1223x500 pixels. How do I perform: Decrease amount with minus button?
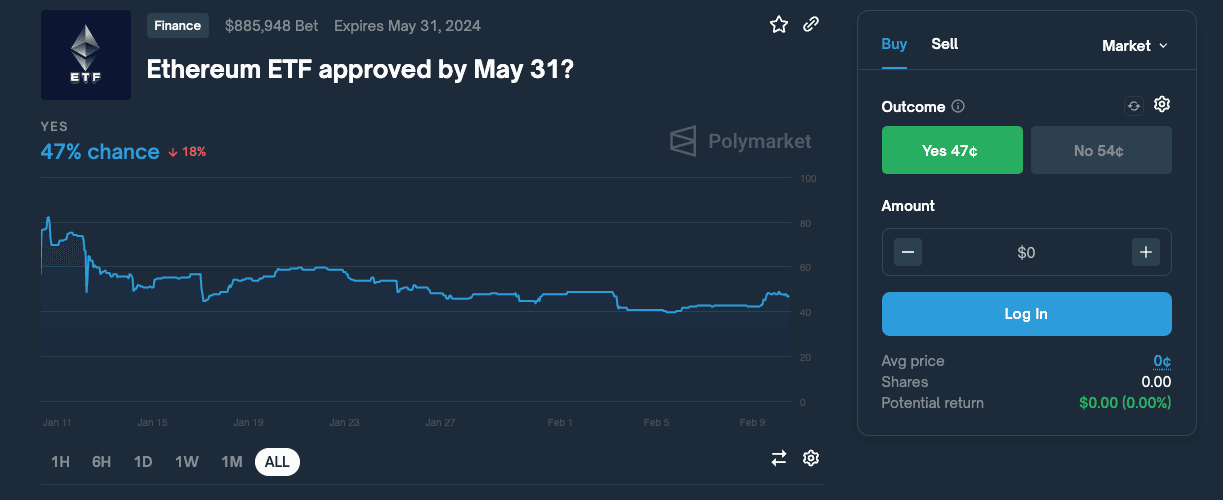(908, 252)
